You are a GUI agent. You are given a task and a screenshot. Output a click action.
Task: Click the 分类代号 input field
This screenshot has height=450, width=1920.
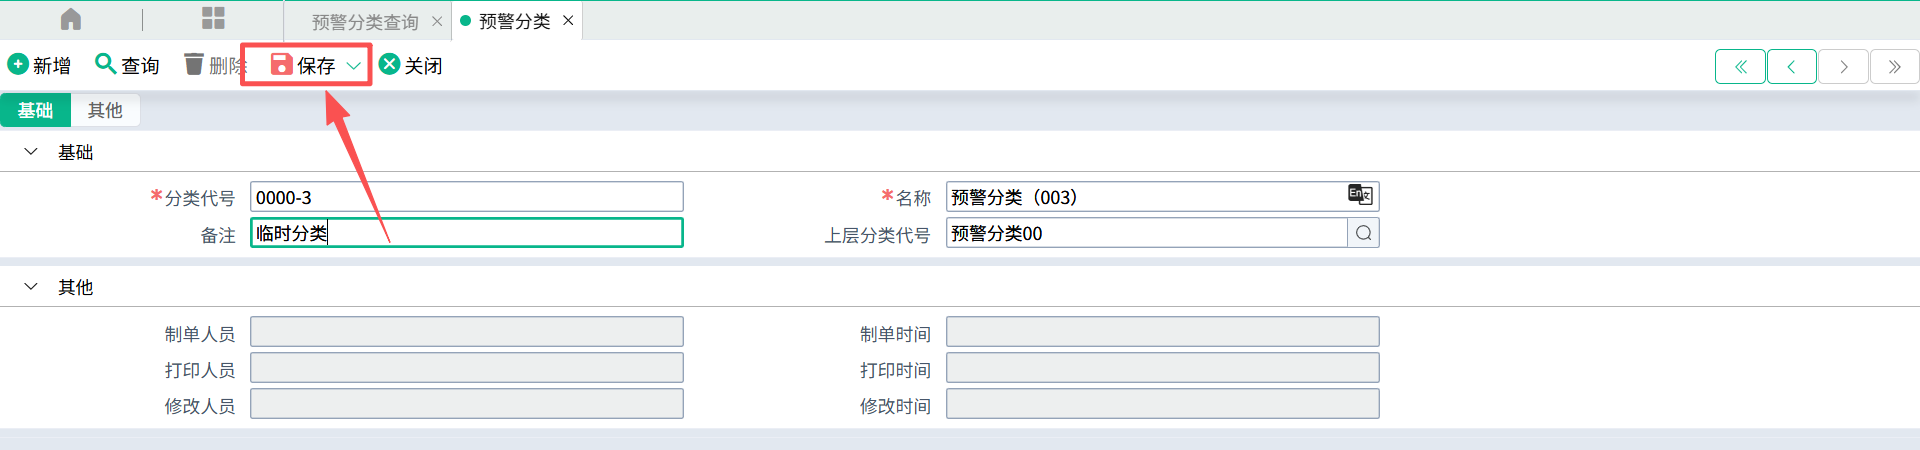click(466, 197)
